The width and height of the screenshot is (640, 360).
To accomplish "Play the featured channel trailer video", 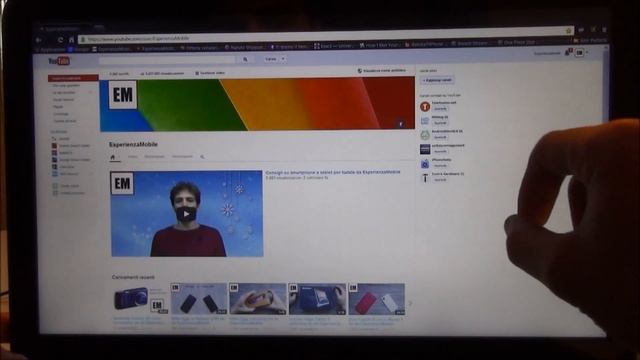I will coord(187,213).
